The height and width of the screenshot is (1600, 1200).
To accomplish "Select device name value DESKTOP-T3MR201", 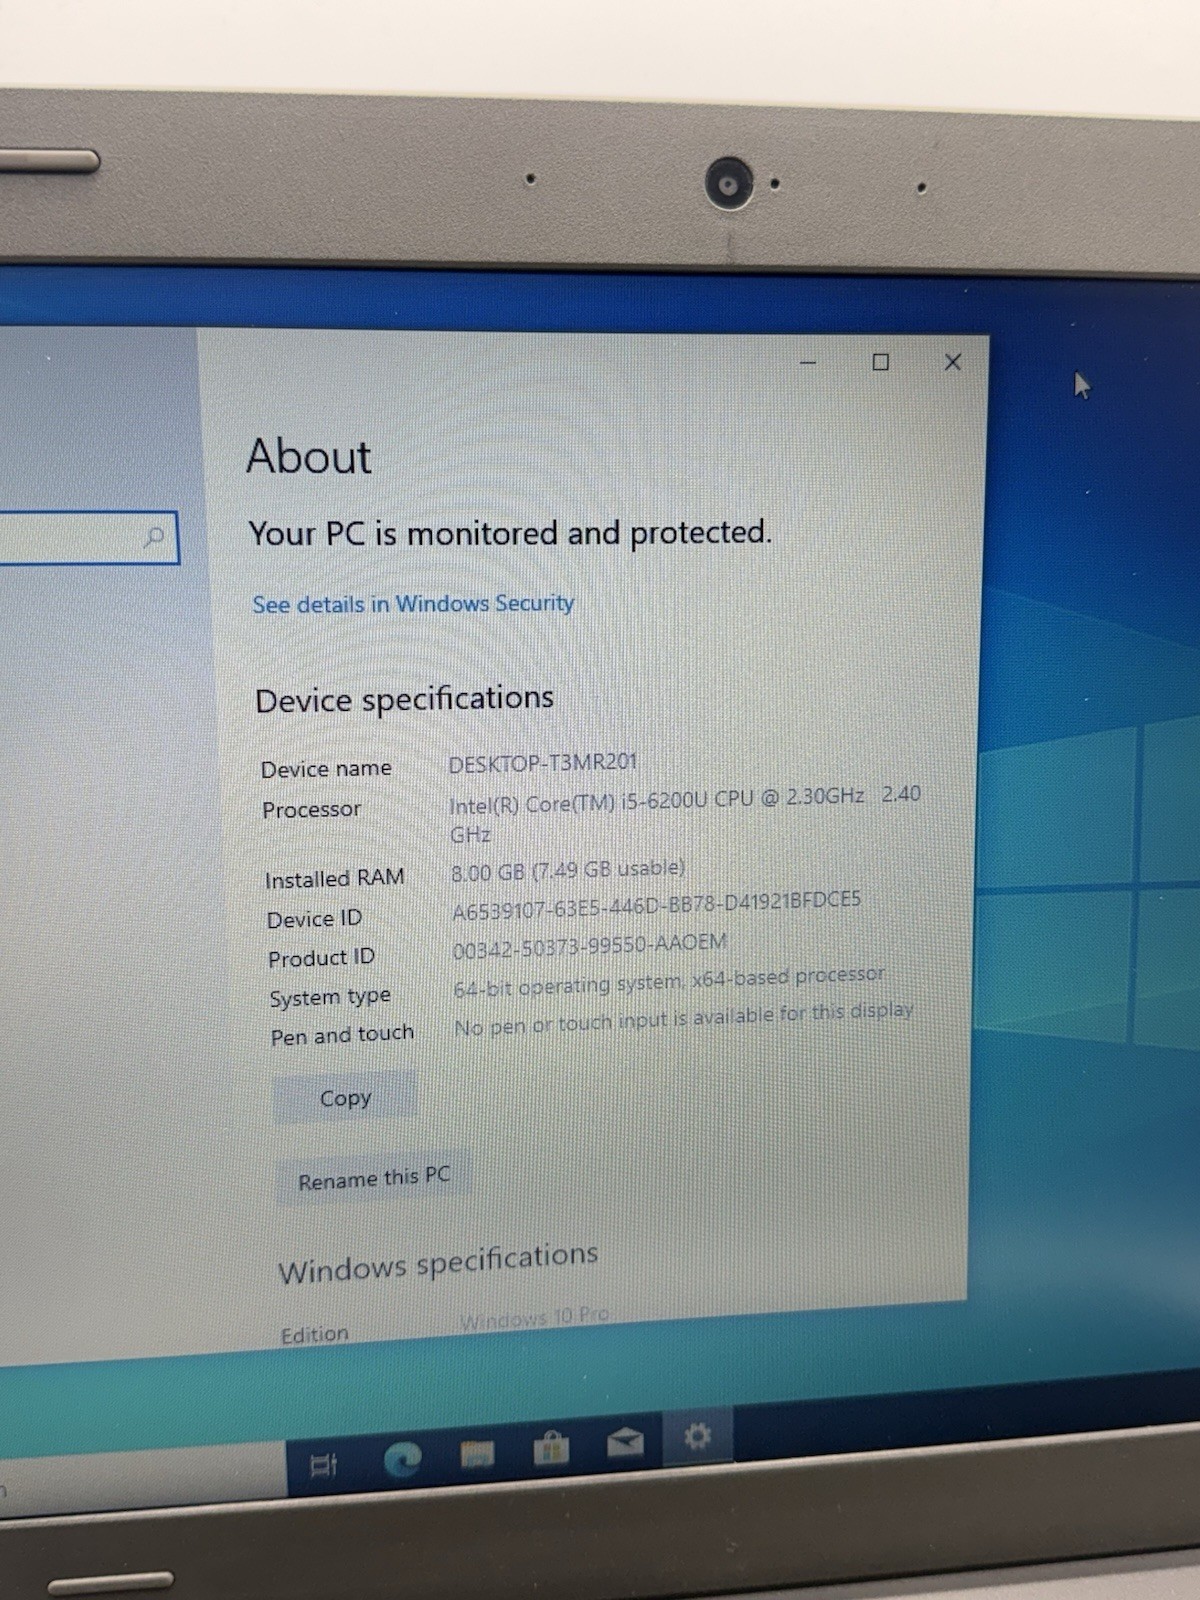I will (542, 763).
